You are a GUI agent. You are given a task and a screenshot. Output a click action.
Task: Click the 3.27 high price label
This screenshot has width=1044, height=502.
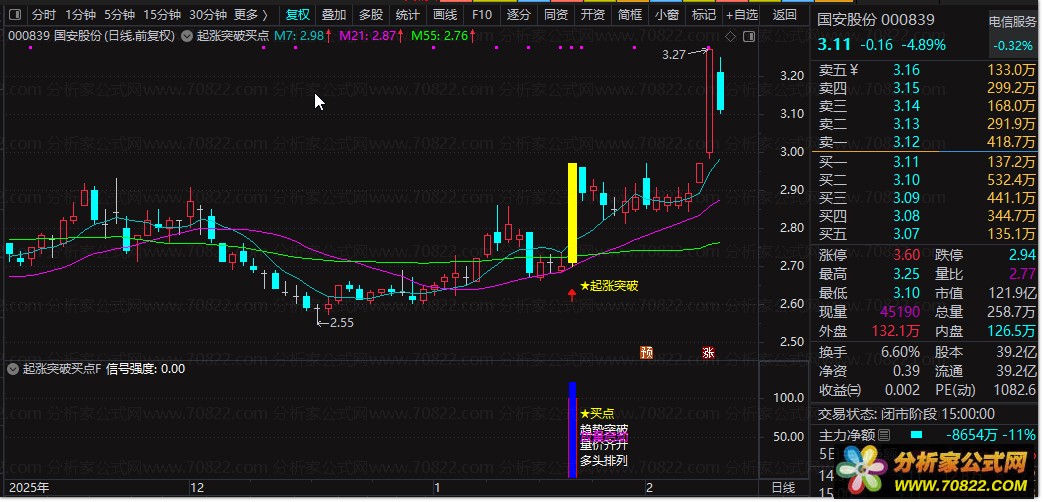(674, 55)
